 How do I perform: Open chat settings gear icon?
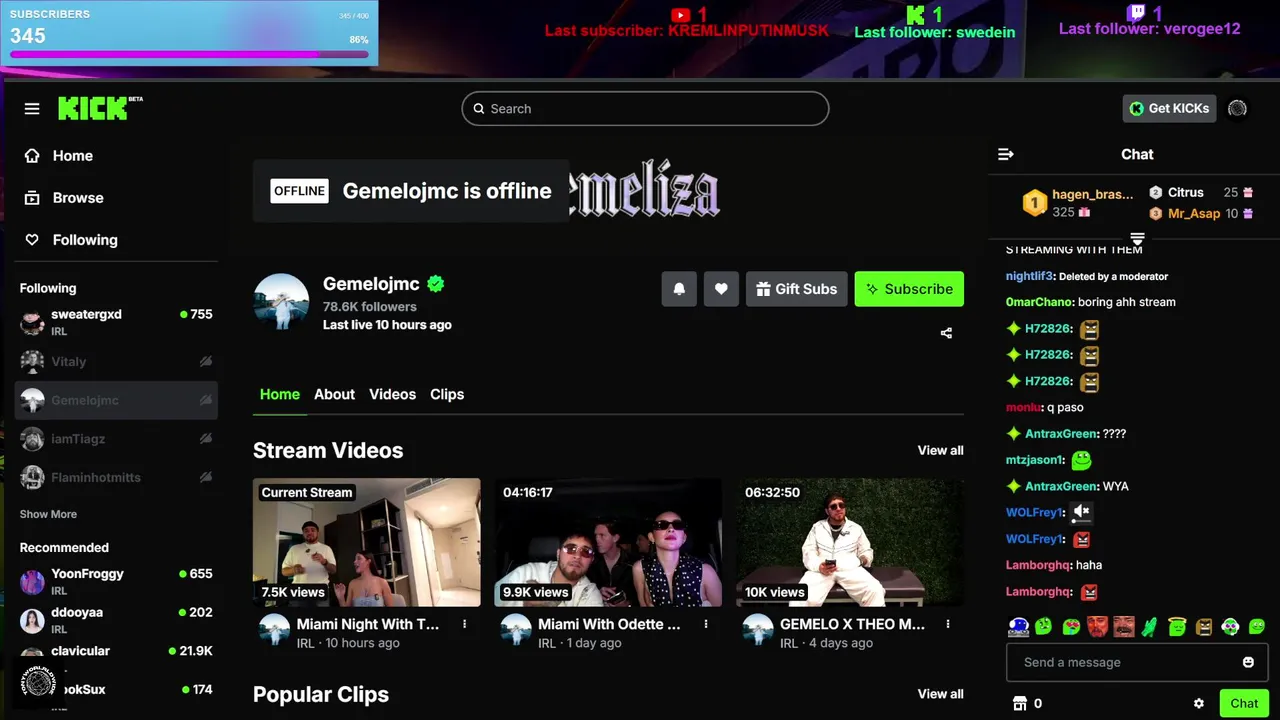click(1199, 704)
